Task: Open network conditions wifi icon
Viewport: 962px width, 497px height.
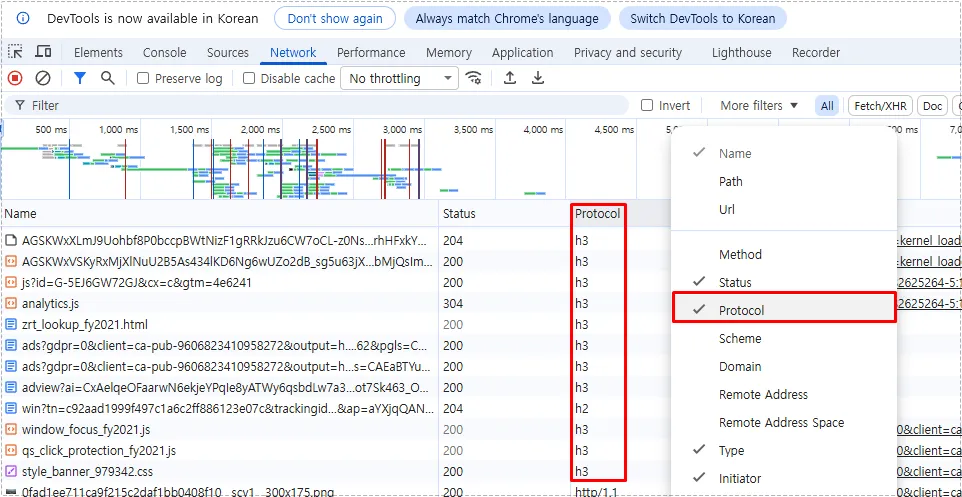Action: click(474, 78)
